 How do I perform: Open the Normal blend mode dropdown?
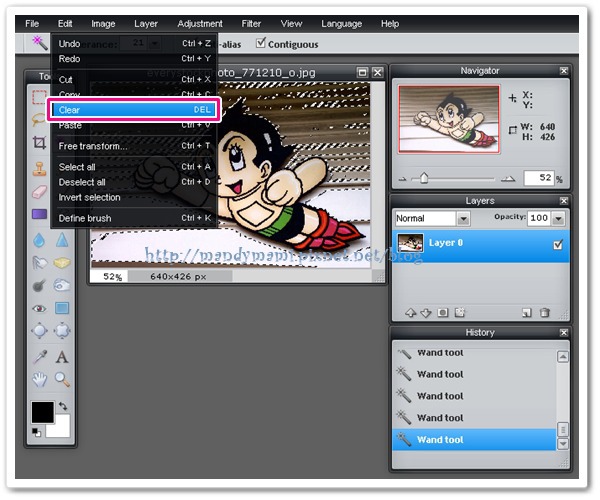464,219
